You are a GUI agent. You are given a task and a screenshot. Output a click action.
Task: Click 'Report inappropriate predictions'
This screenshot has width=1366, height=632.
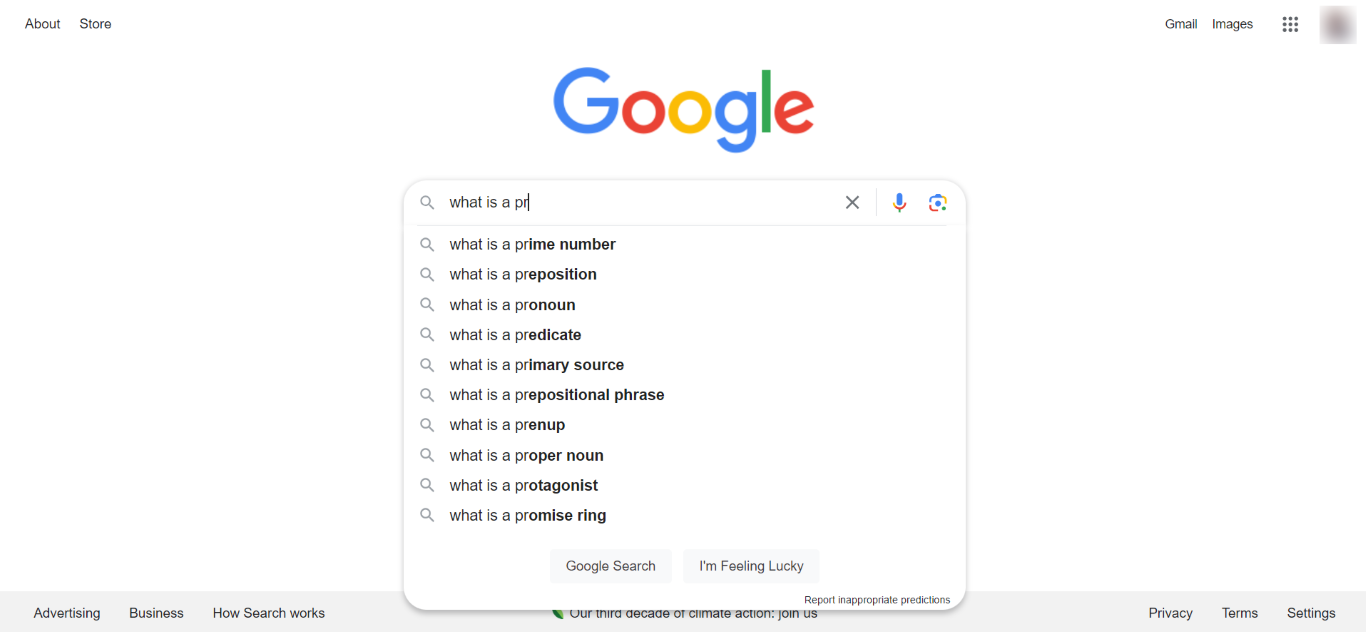point(878,599)
